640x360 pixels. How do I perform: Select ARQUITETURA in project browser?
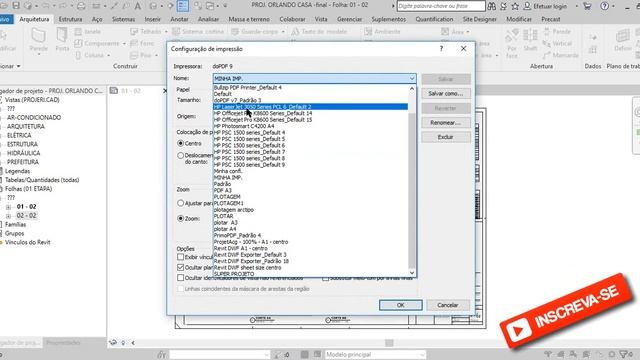[26, 127]
